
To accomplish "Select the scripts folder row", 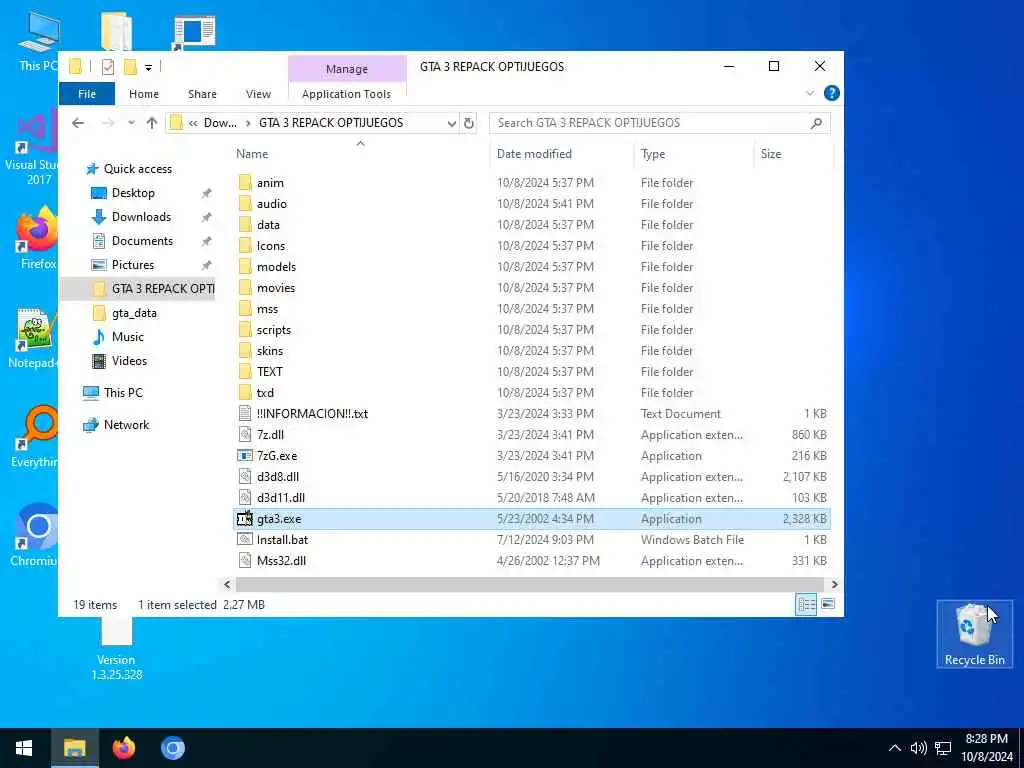I will point(532,330).
